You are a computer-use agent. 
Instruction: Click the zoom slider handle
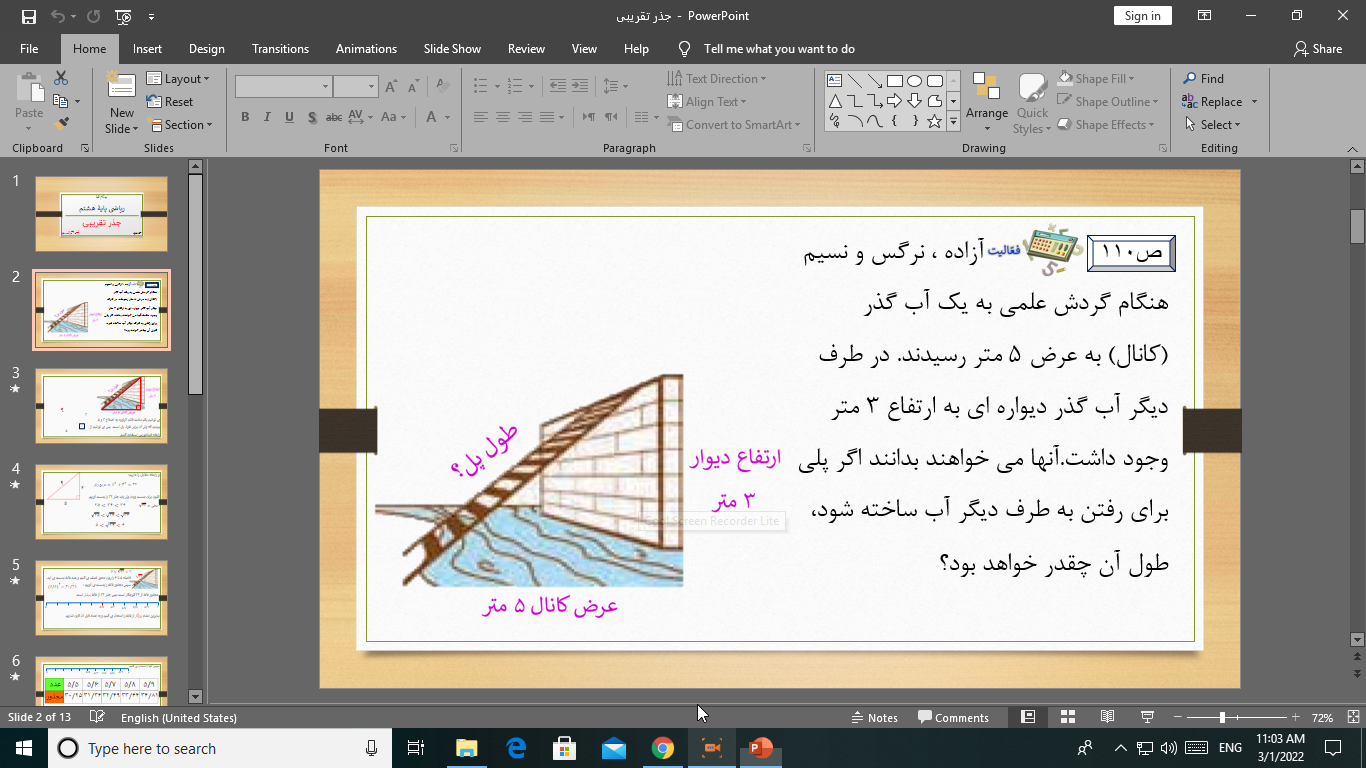point(1222,717)
